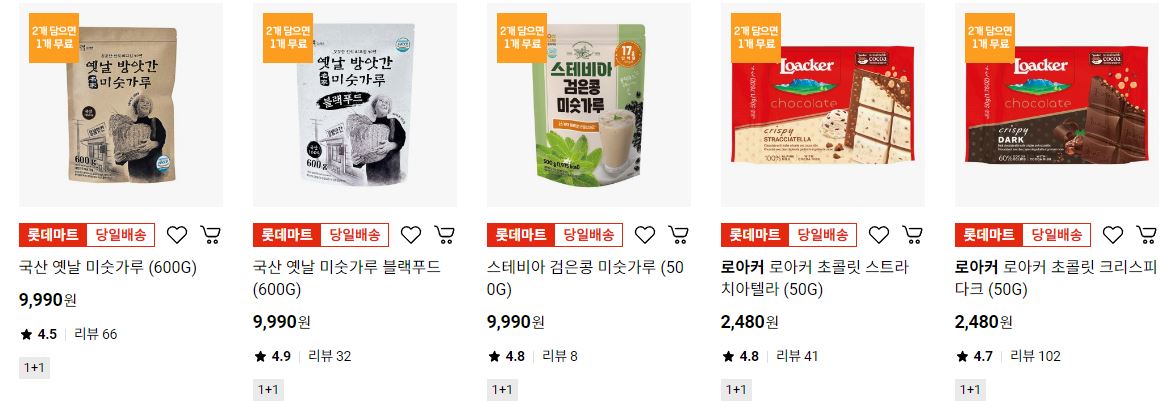Click the Loacker Stracciatella chocolate product image

tap(823, 105)
